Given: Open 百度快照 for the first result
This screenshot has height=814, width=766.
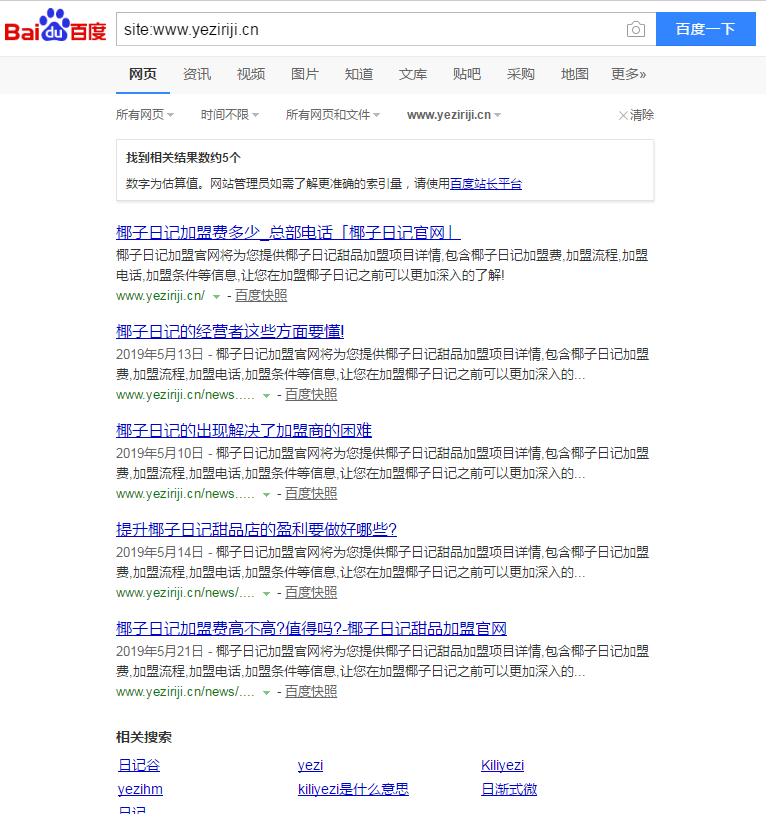Looking at the screenshot, I should (261, 296).
